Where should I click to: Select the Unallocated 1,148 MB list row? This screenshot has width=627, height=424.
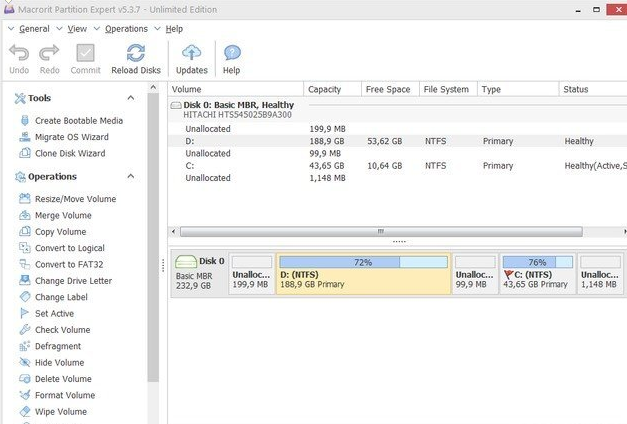pos(397,178)
